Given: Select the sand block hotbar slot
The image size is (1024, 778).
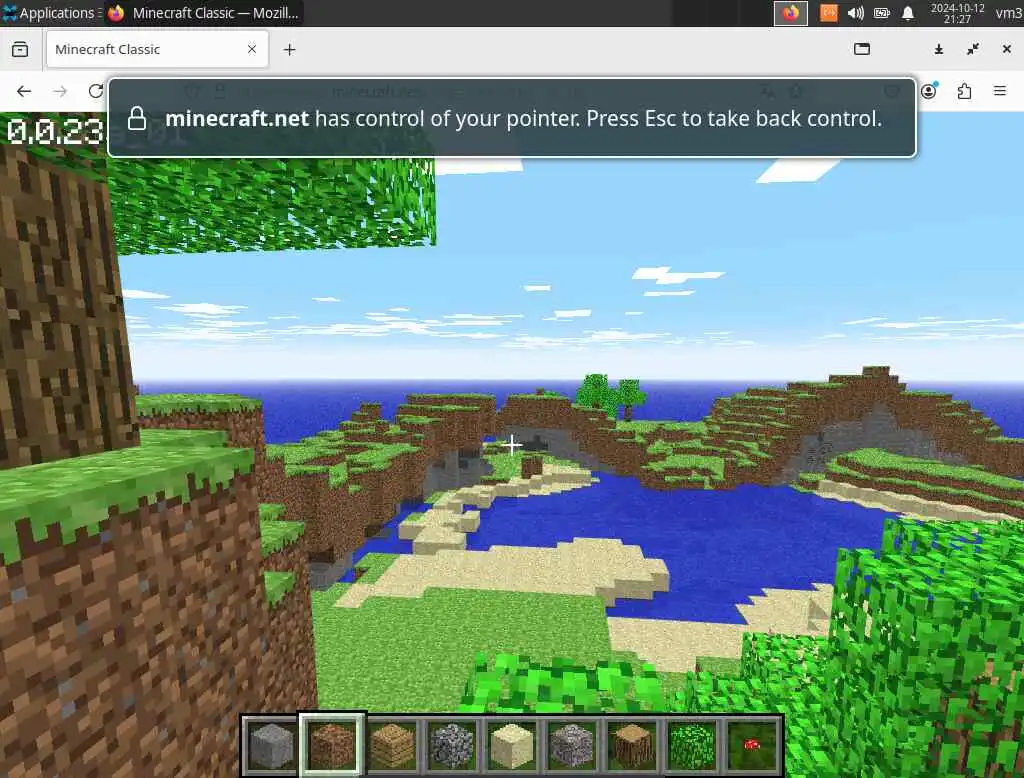Looking at the screenshot, I should click(x=512, y=745).
